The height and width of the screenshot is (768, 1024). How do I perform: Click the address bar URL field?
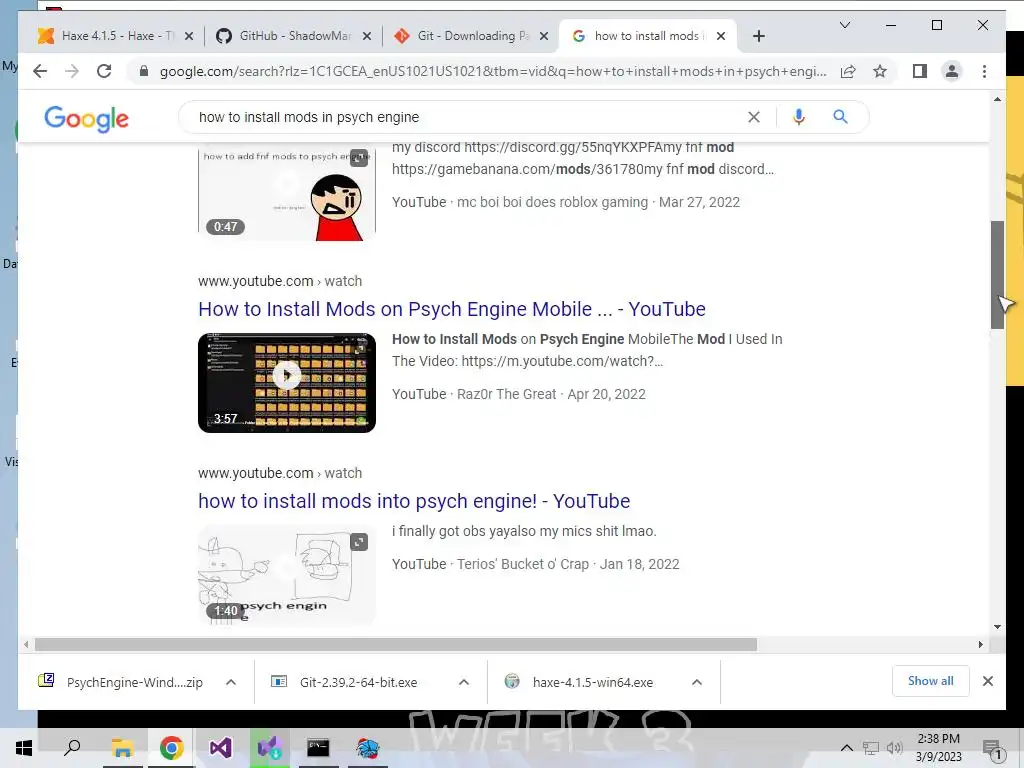(x=492, y=71)
